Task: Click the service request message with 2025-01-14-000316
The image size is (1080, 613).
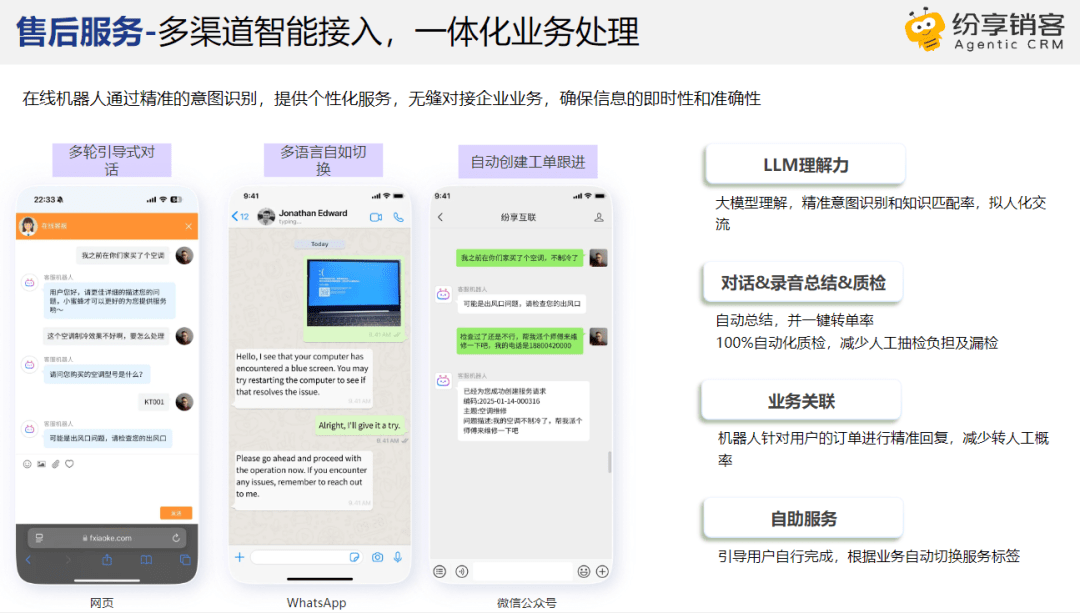Action: [x=523, y=411]
